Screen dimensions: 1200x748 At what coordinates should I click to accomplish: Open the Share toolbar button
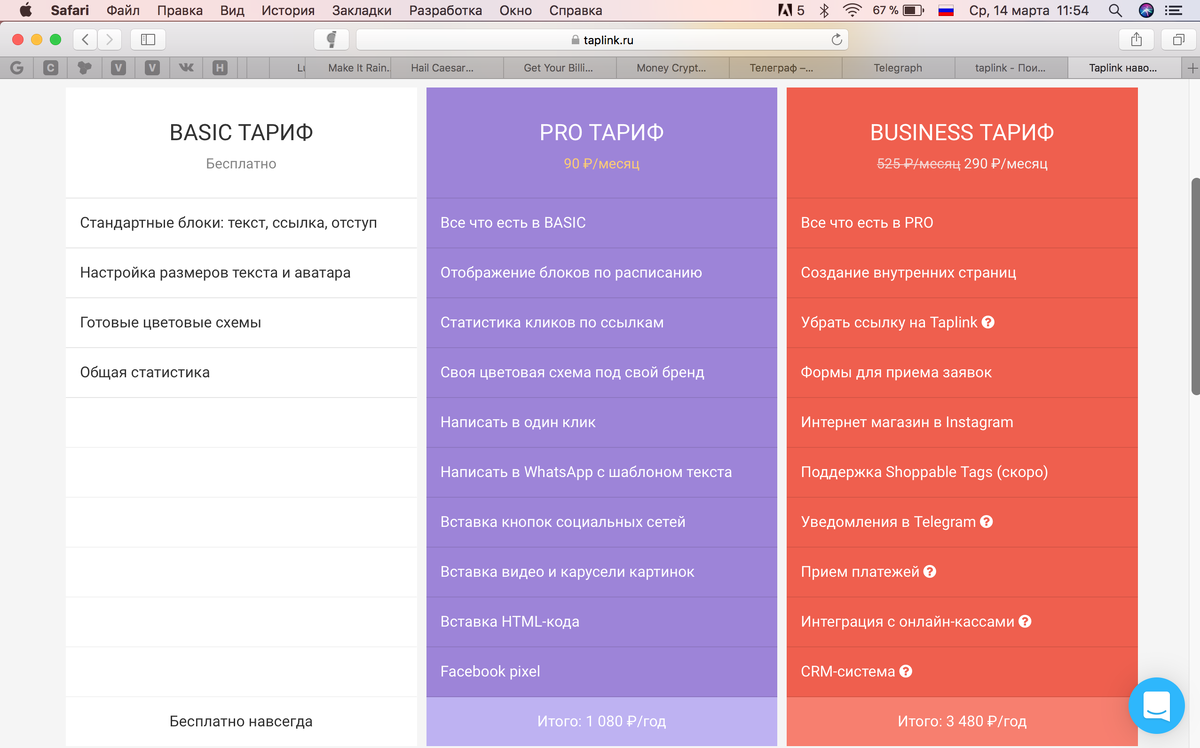(x=1136, y=40)
